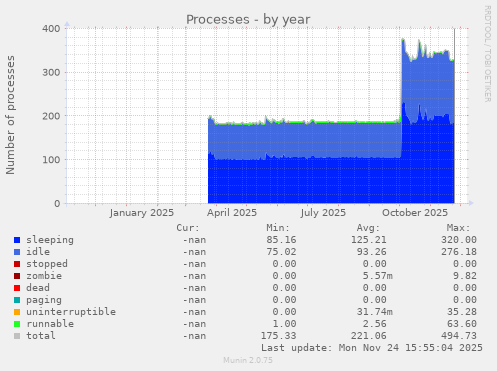This screenshot has width=497, height=371.
Task: Select the 'stopped' legend label
Action: [47, 264]
